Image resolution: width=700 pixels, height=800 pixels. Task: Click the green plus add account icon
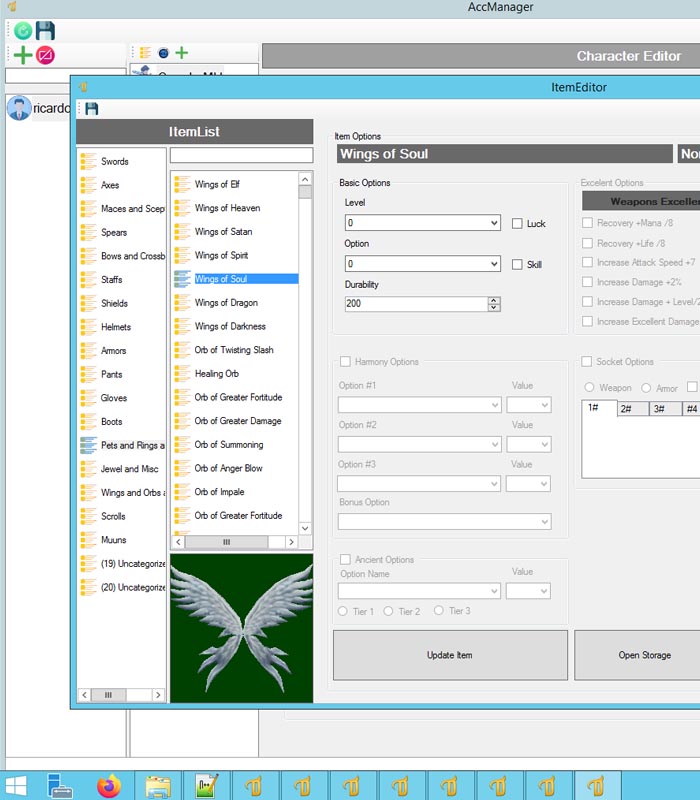tap(22, 55)
